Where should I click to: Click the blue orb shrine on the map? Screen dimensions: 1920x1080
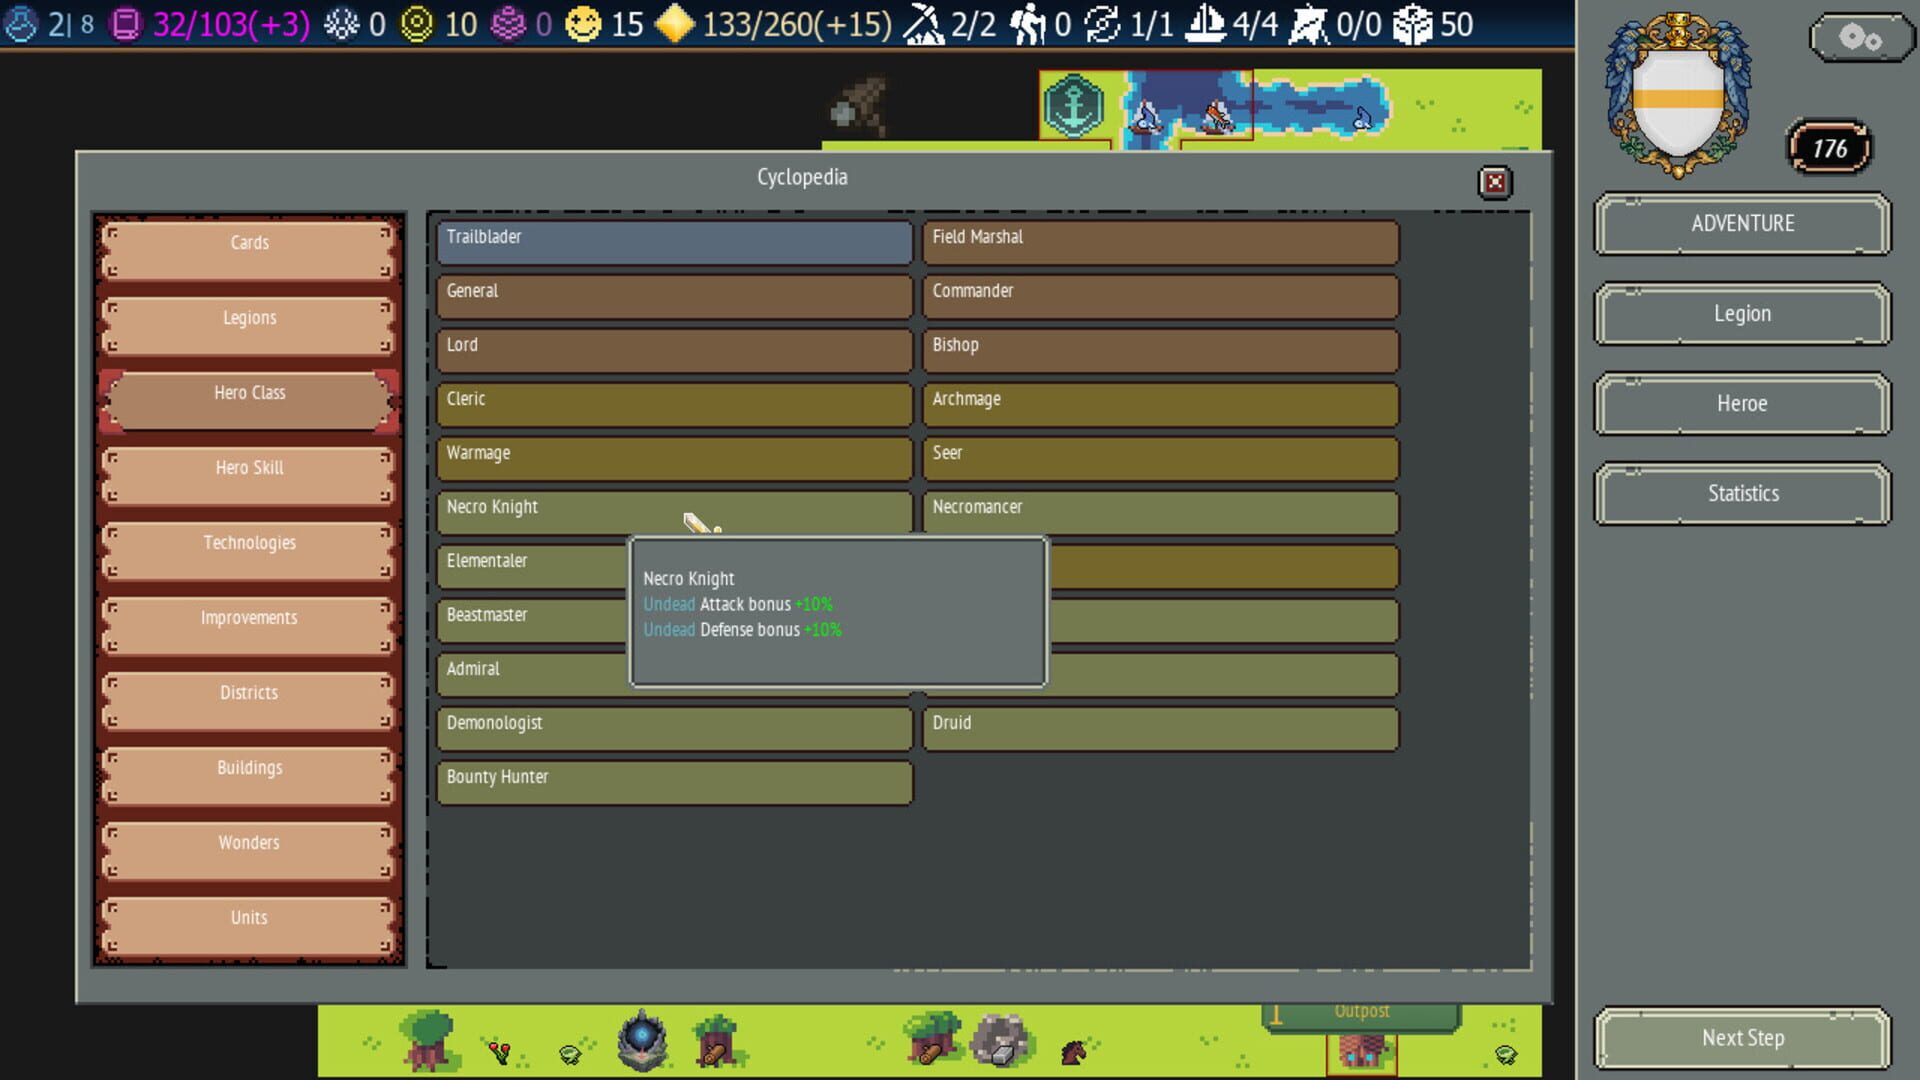(642, 1040)
